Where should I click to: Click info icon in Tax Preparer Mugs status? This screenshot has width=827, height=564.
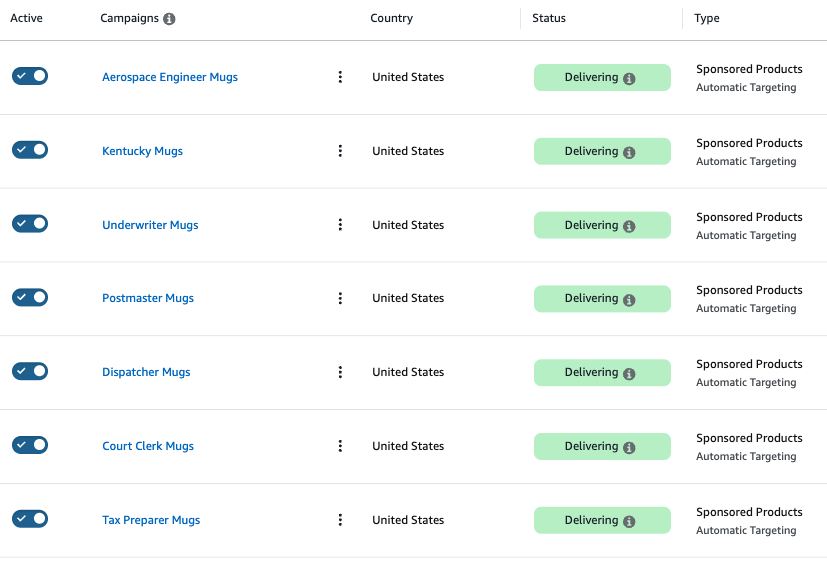click(629, 522)
